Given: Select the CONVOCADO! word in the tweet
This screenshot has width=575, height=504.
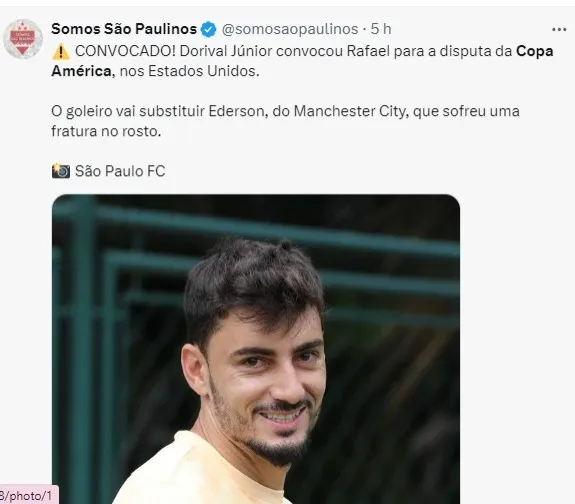Looking at the screenshot, I should pos(125,51).
